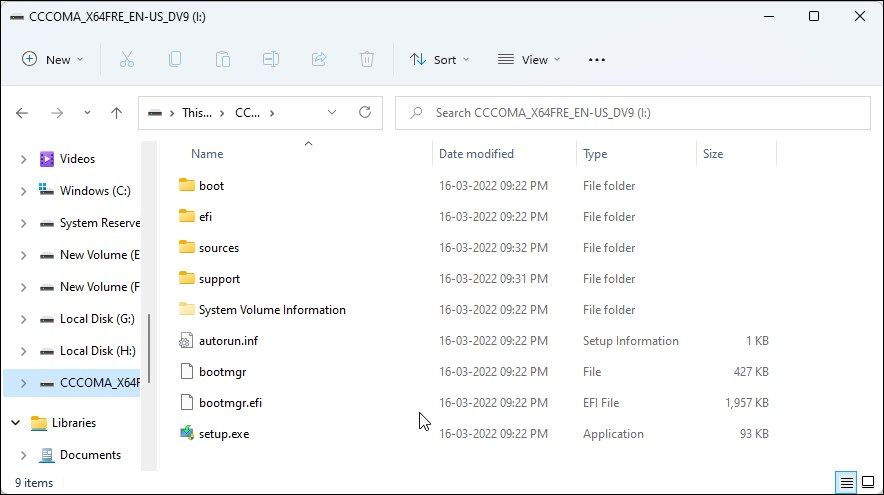Click 'EFI File' type cell

pyautogui.click(x=600, y=403)
